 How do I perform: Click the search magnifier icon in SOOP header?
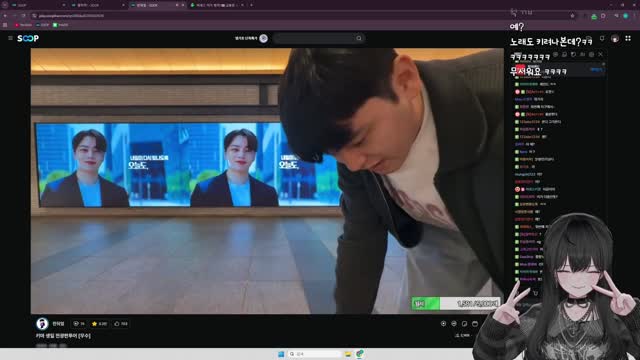click(x=359, y=38)
